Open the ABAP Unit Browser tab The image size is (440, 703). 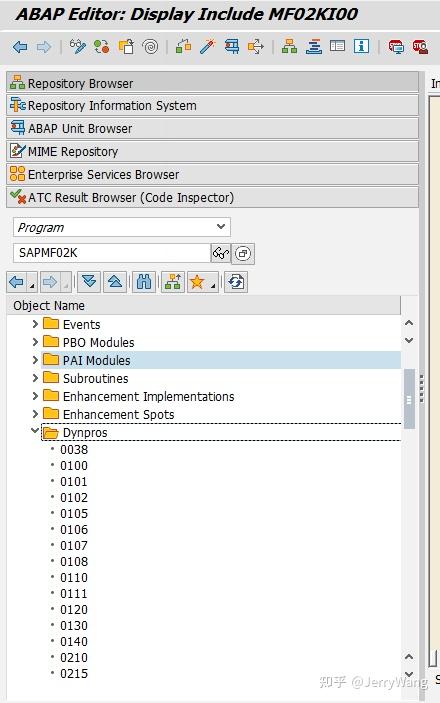tap(213, 129)
